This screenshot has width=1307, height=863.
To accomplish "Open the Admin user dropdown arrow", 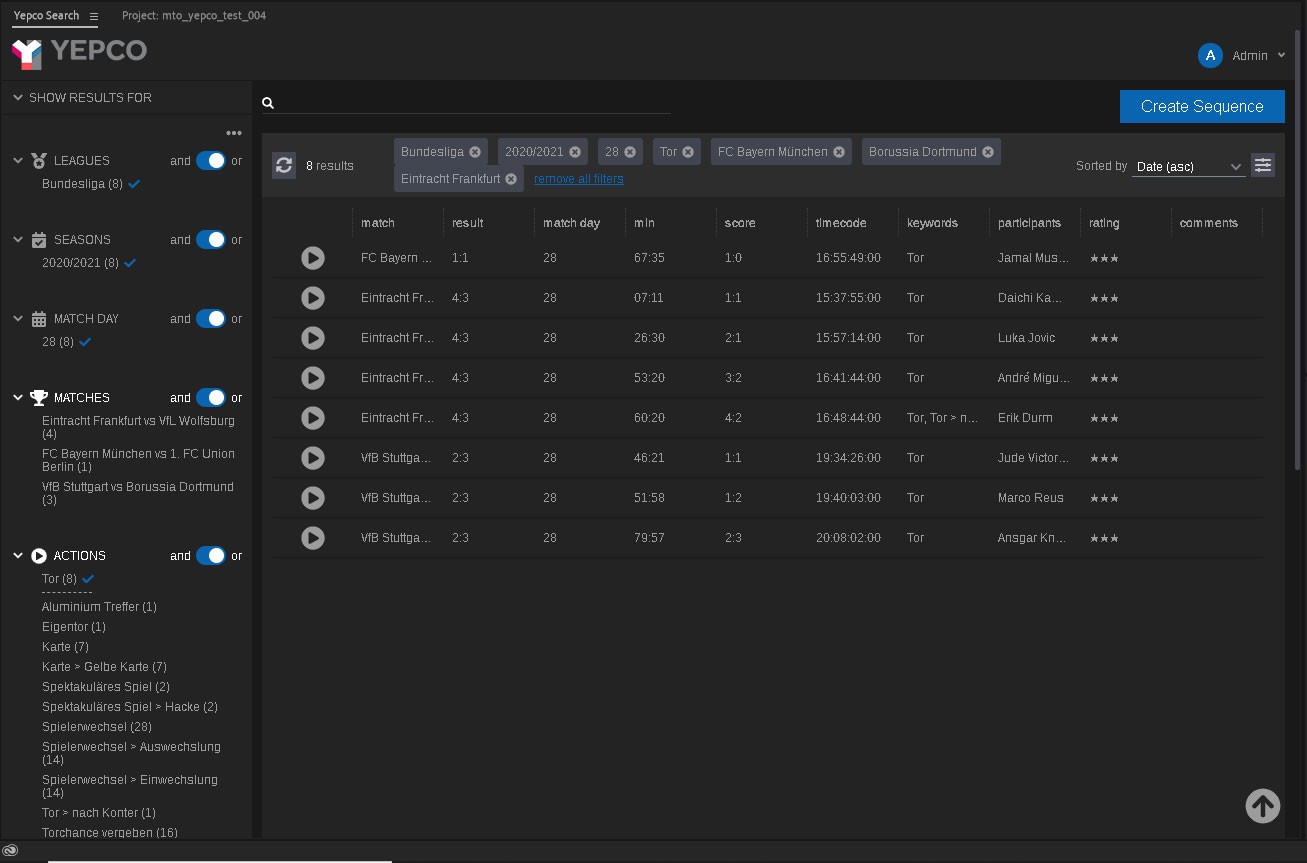I will (1282, 56).
